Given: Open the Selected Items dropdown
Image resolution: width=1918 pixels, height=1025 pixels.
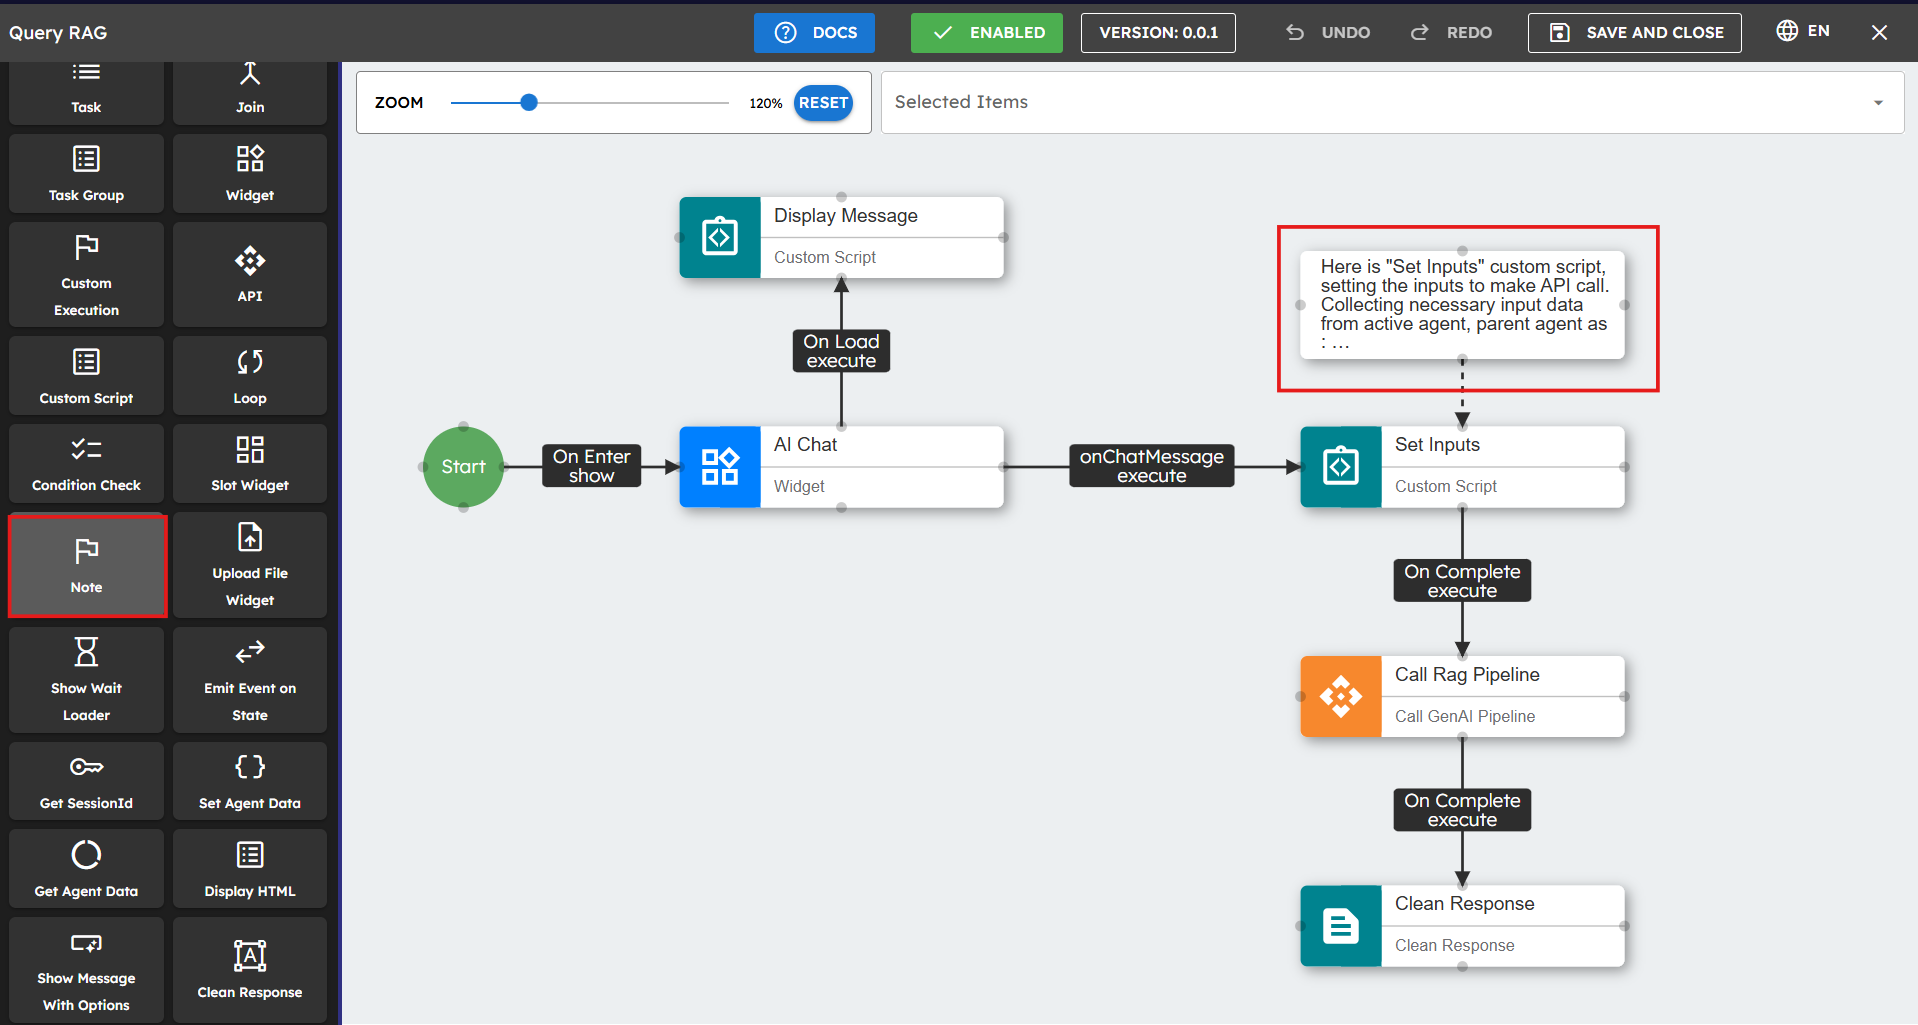Looking at the screenshot, I should click(1390, 102).
